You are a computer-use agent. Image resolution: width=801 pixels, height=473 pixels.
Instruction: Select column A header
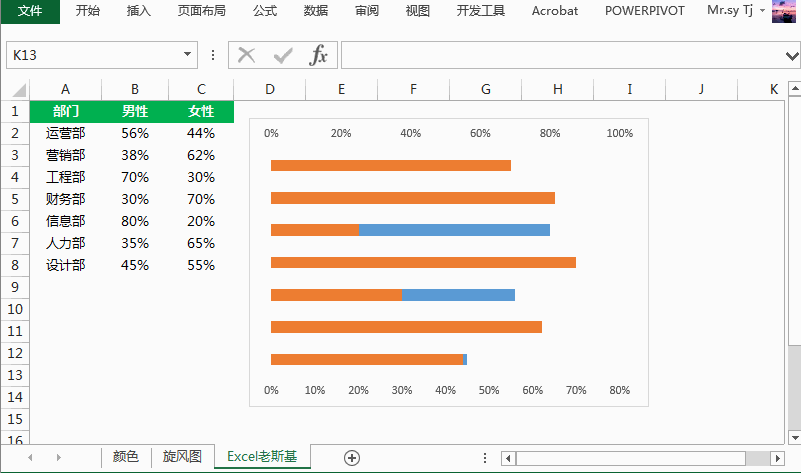65,89
